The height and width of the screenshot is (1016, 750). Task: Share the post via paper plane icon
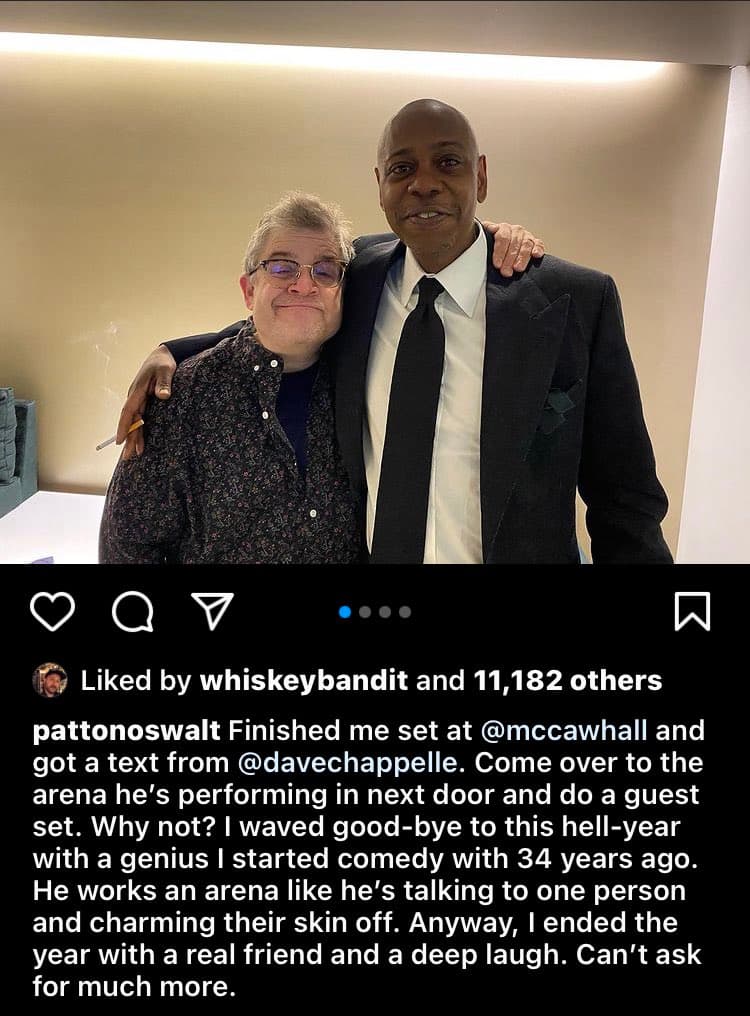click(x=212, y=612)
